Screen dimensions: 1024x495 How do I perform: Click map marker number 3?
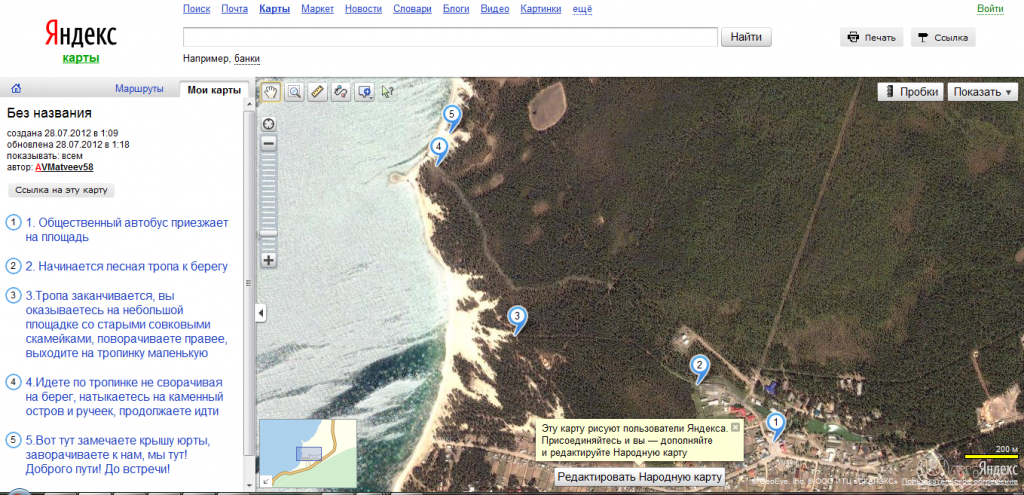click(x=517, y=317)
